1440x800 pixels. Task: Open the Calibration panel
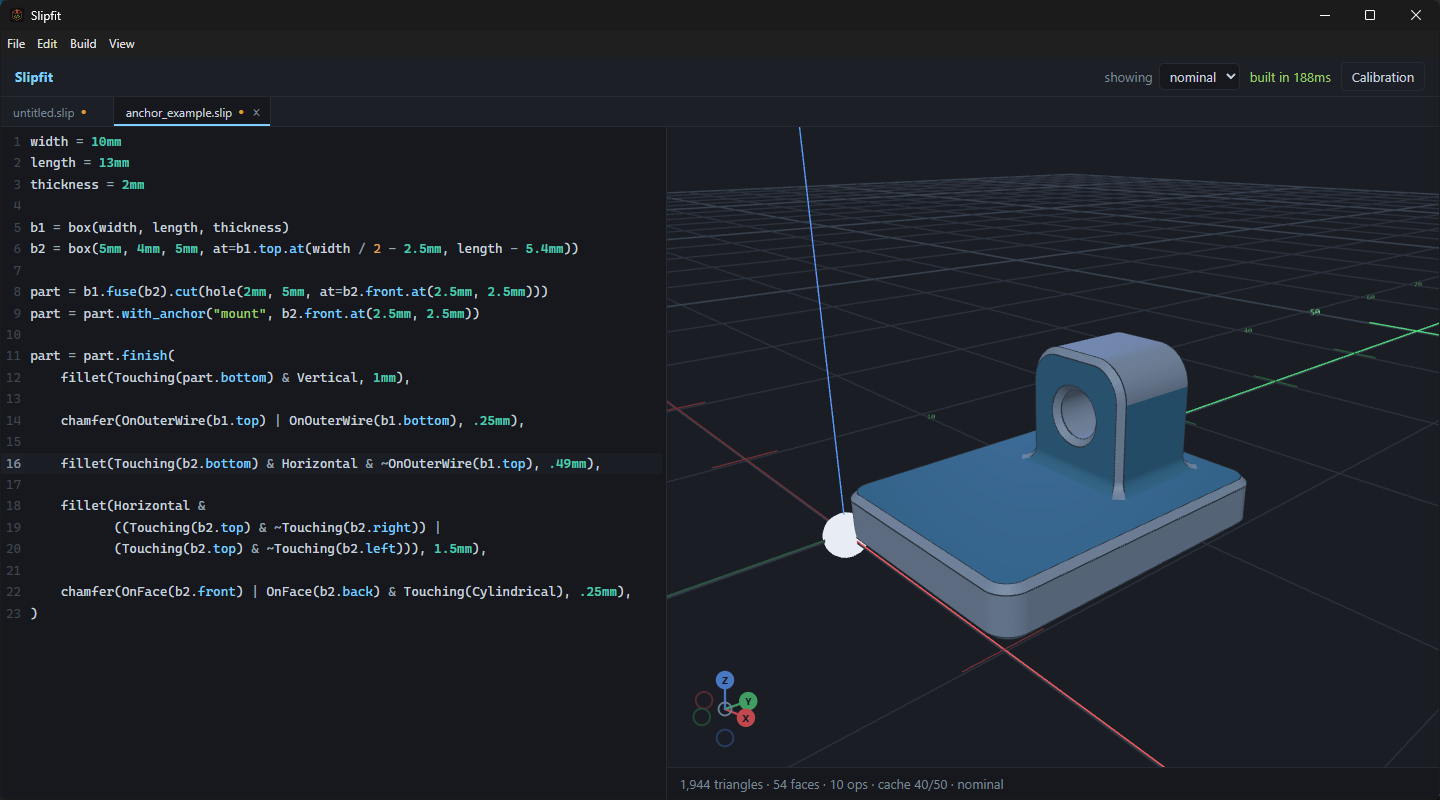click(x=1383, y=77)
